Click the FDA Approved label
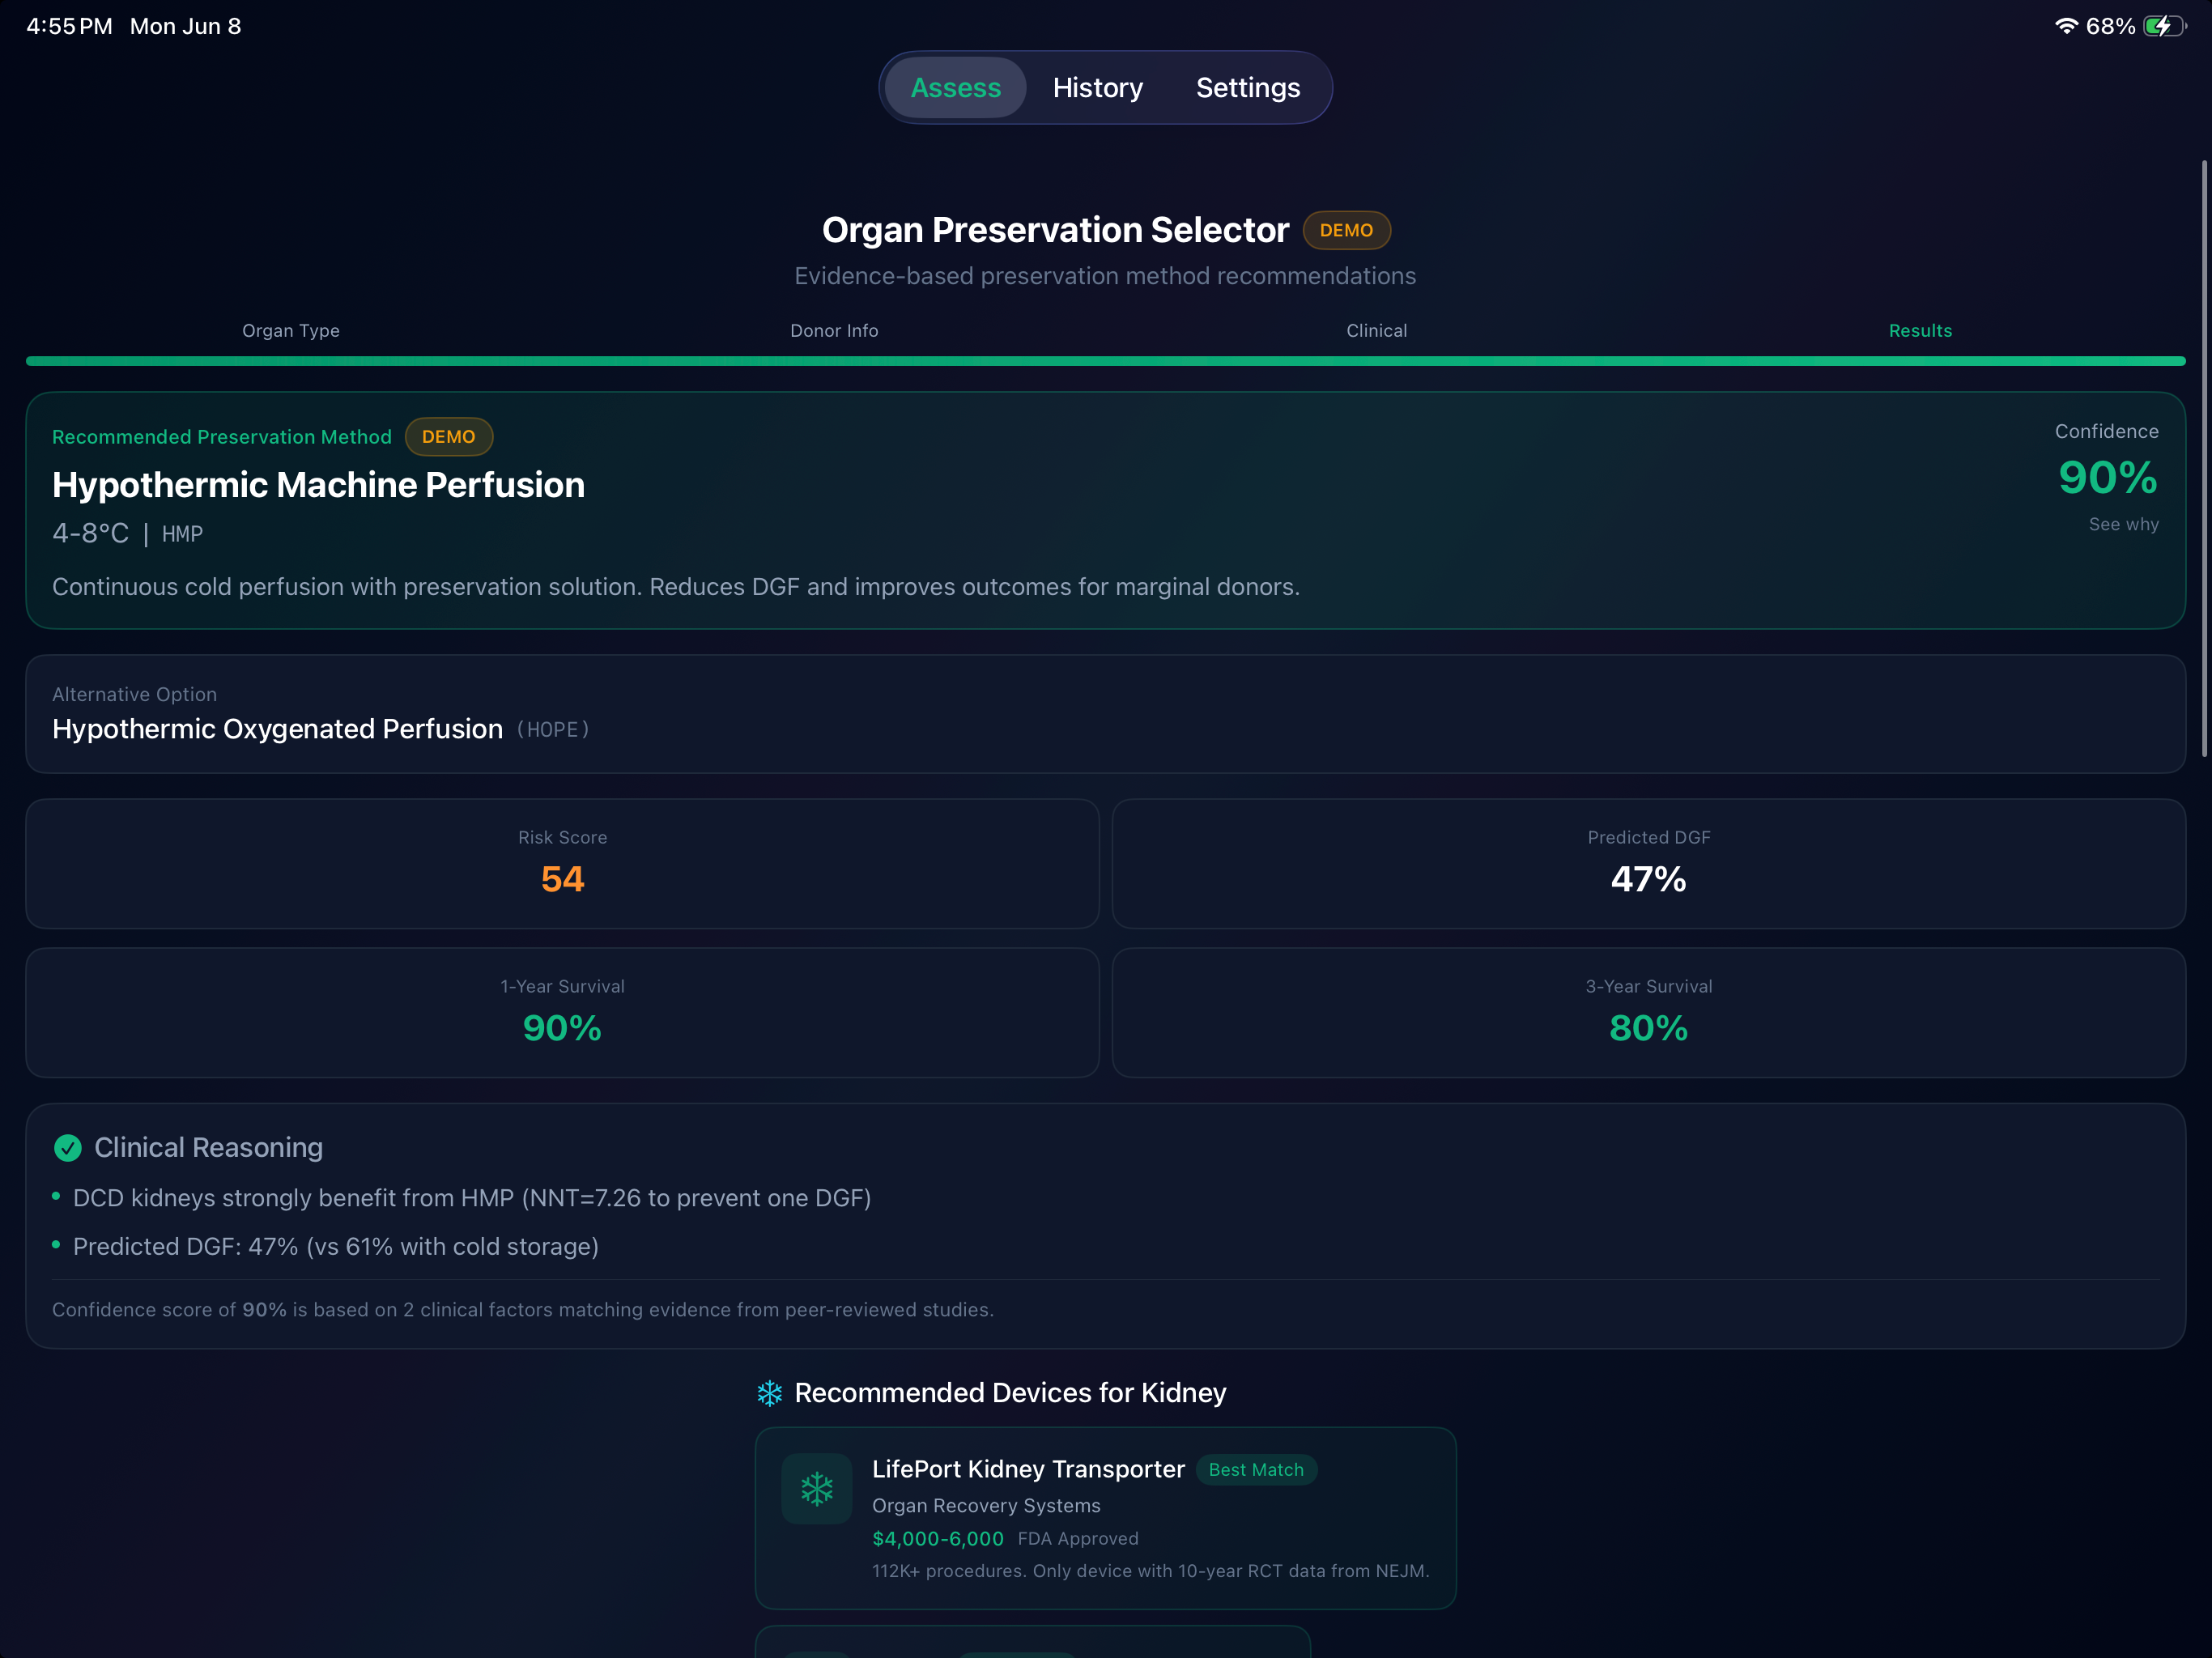Screen dimensions: 2212x1658 (x=1078, y=1538)
